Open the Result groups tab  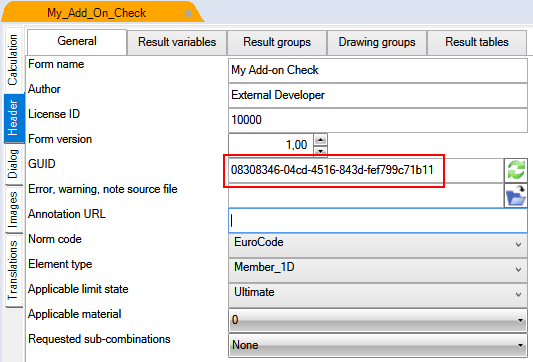pyautogui.click(x=277, y=42)
